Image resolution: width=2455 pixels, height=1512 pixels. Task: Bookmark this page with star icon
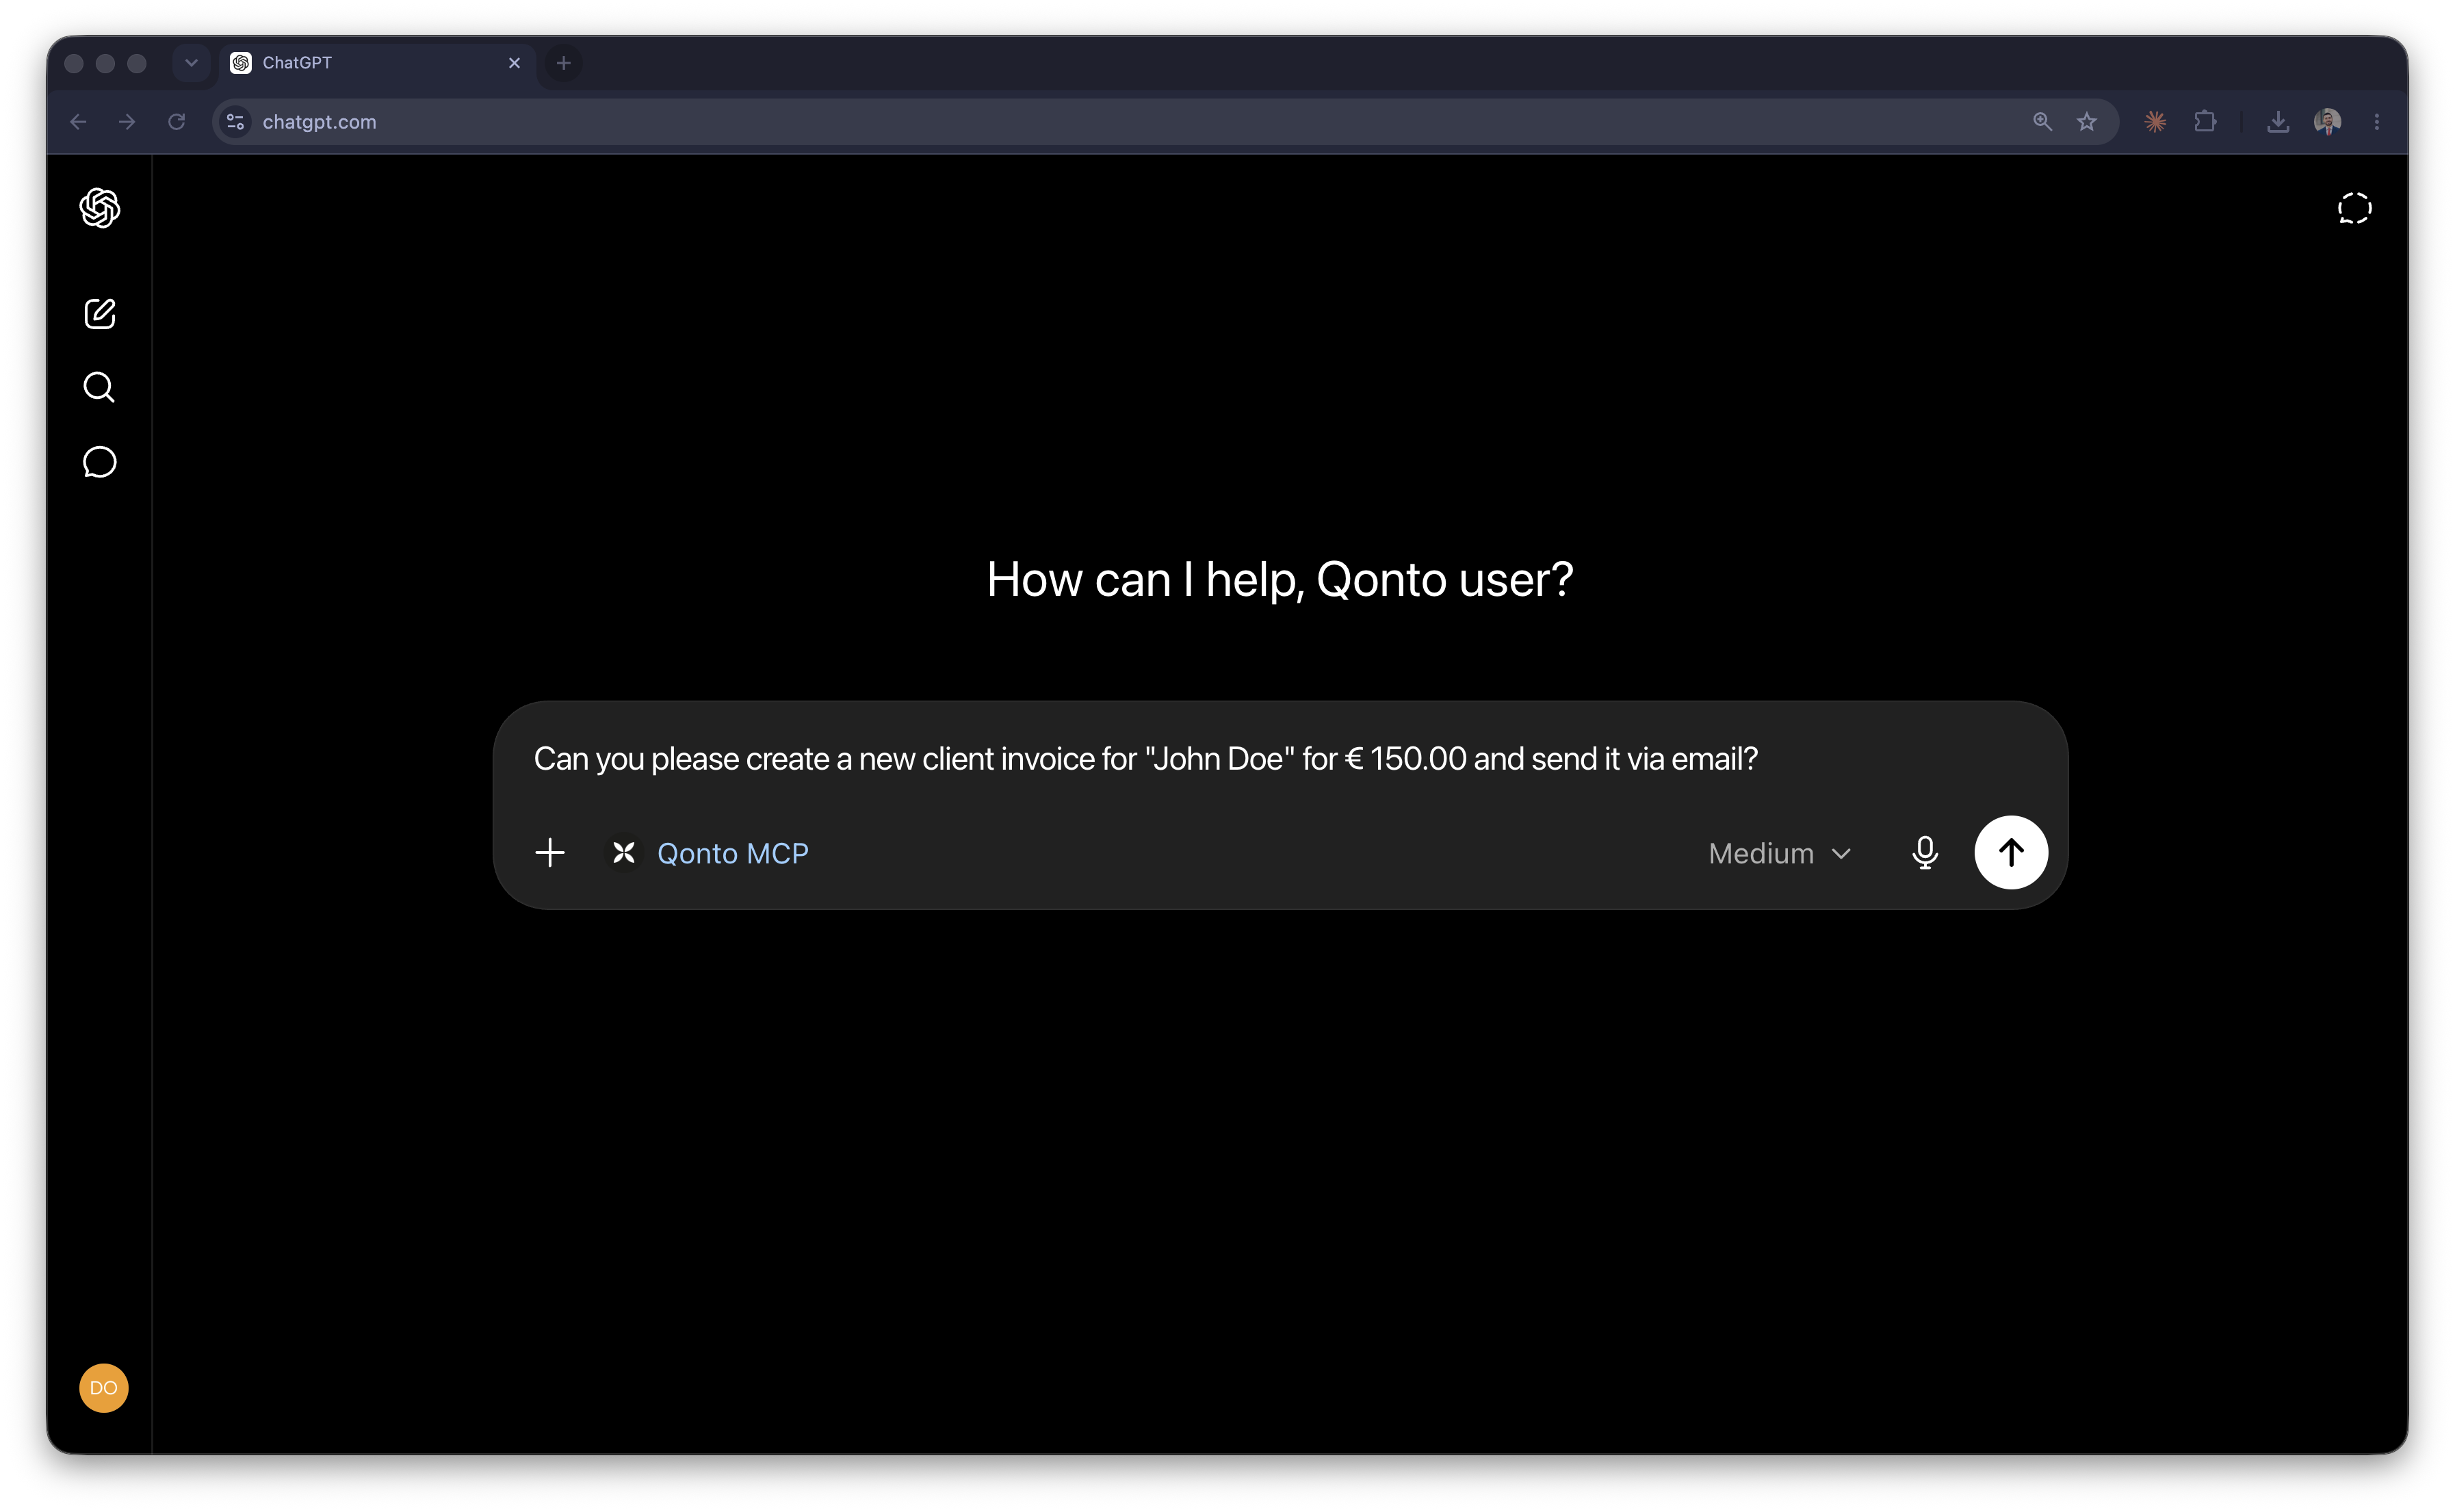2086,122
